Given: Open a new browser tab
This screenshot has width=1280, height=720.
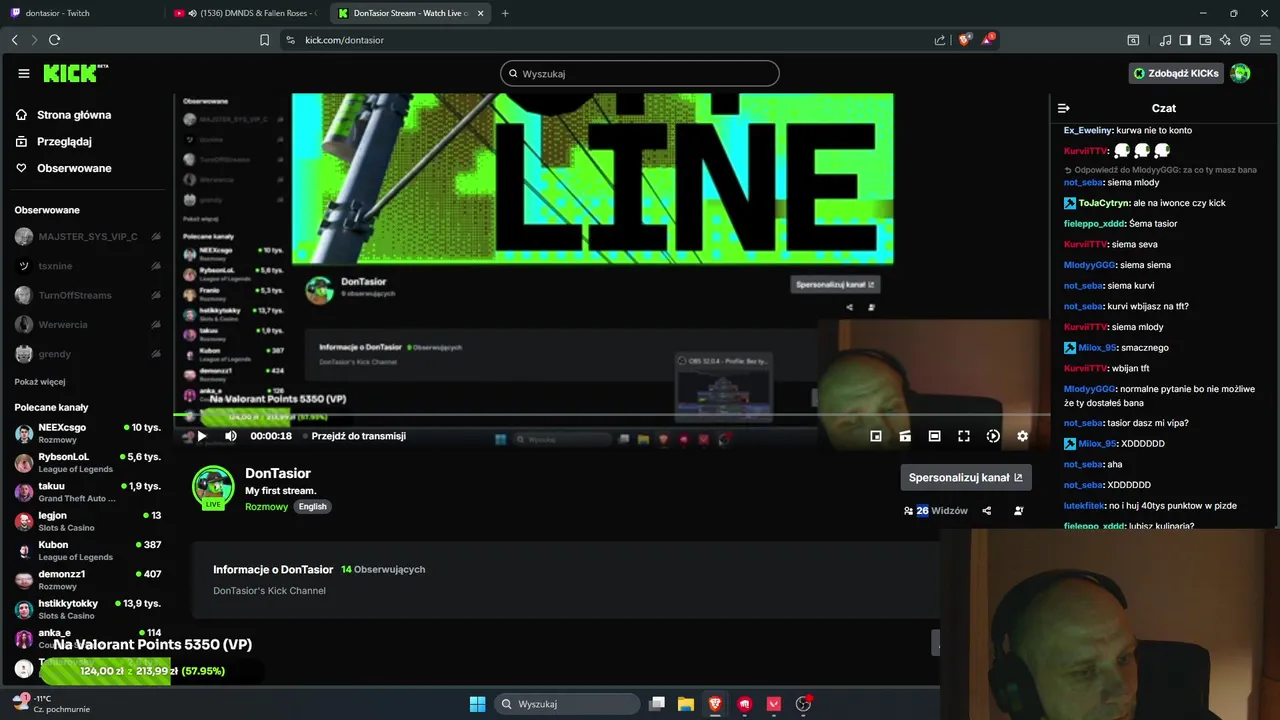Looking at the screenshot, I should coord(505,13).
